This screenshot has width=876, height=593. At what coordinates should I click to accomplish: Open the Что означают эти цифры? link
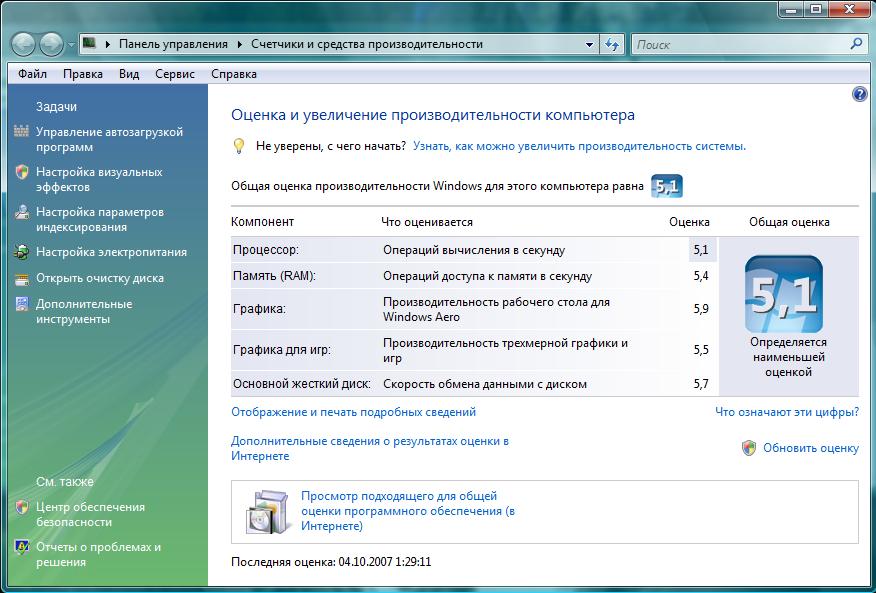click(786, 411)
